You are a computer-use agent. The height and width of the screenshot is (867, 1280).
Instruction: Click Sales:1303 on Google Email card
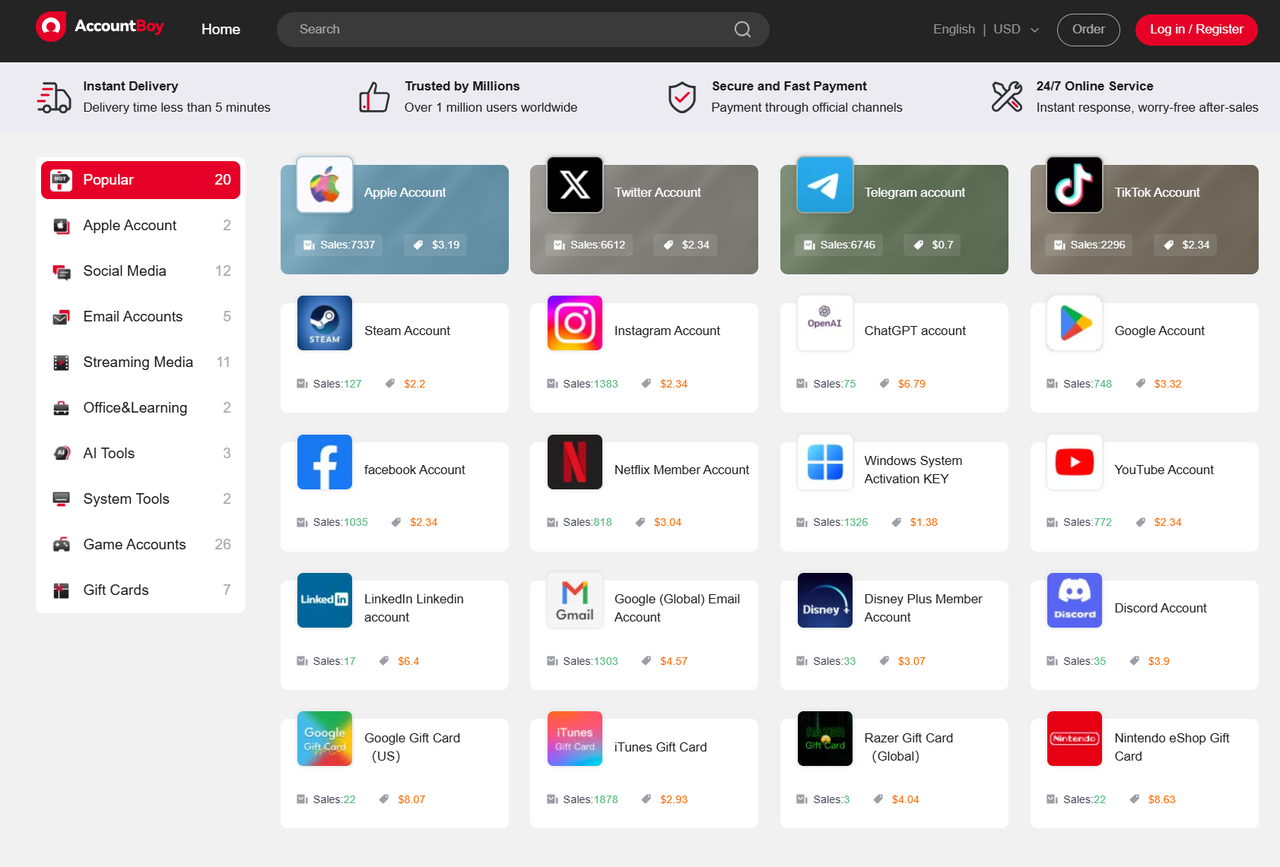[x=590, y=661]
